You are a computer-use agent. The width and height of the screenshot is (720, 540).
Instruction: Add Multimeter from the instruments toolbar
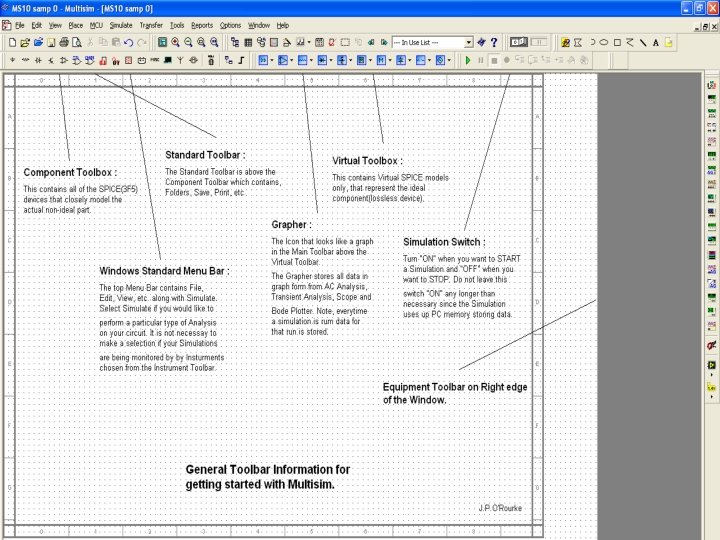pos(711,85)
